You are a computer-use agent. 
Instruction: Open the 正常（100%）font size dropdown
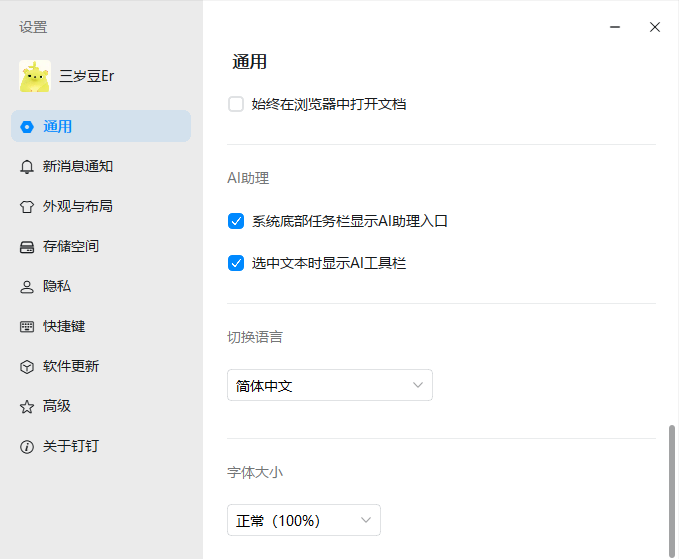click(303, 520)
